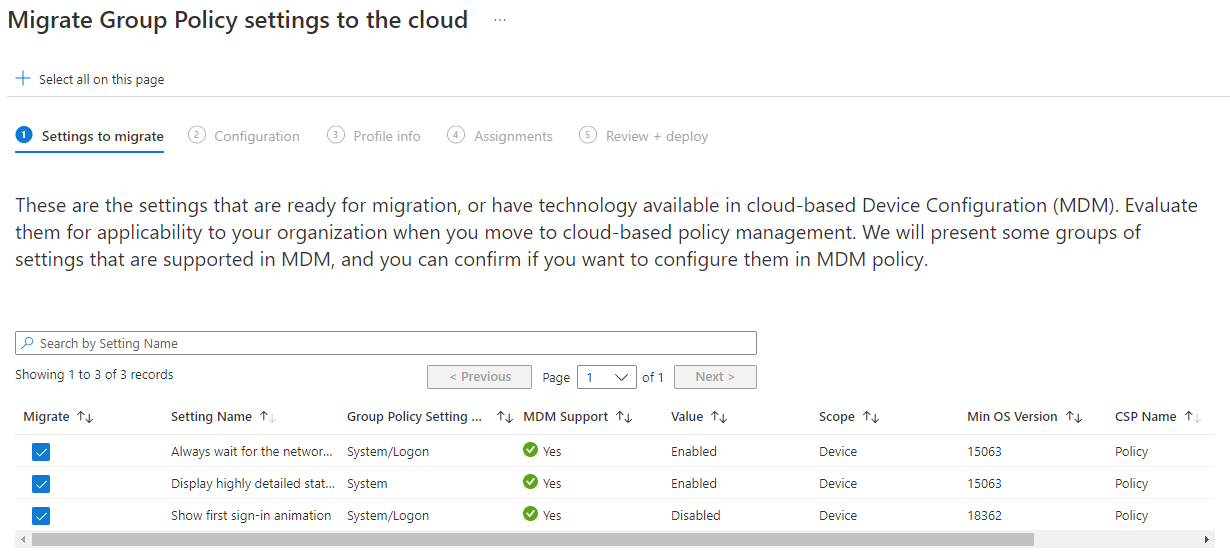The image size is (1230, 554).
Task: Select 'Always wait for the networ...' setting name
Action: point(253,451)
